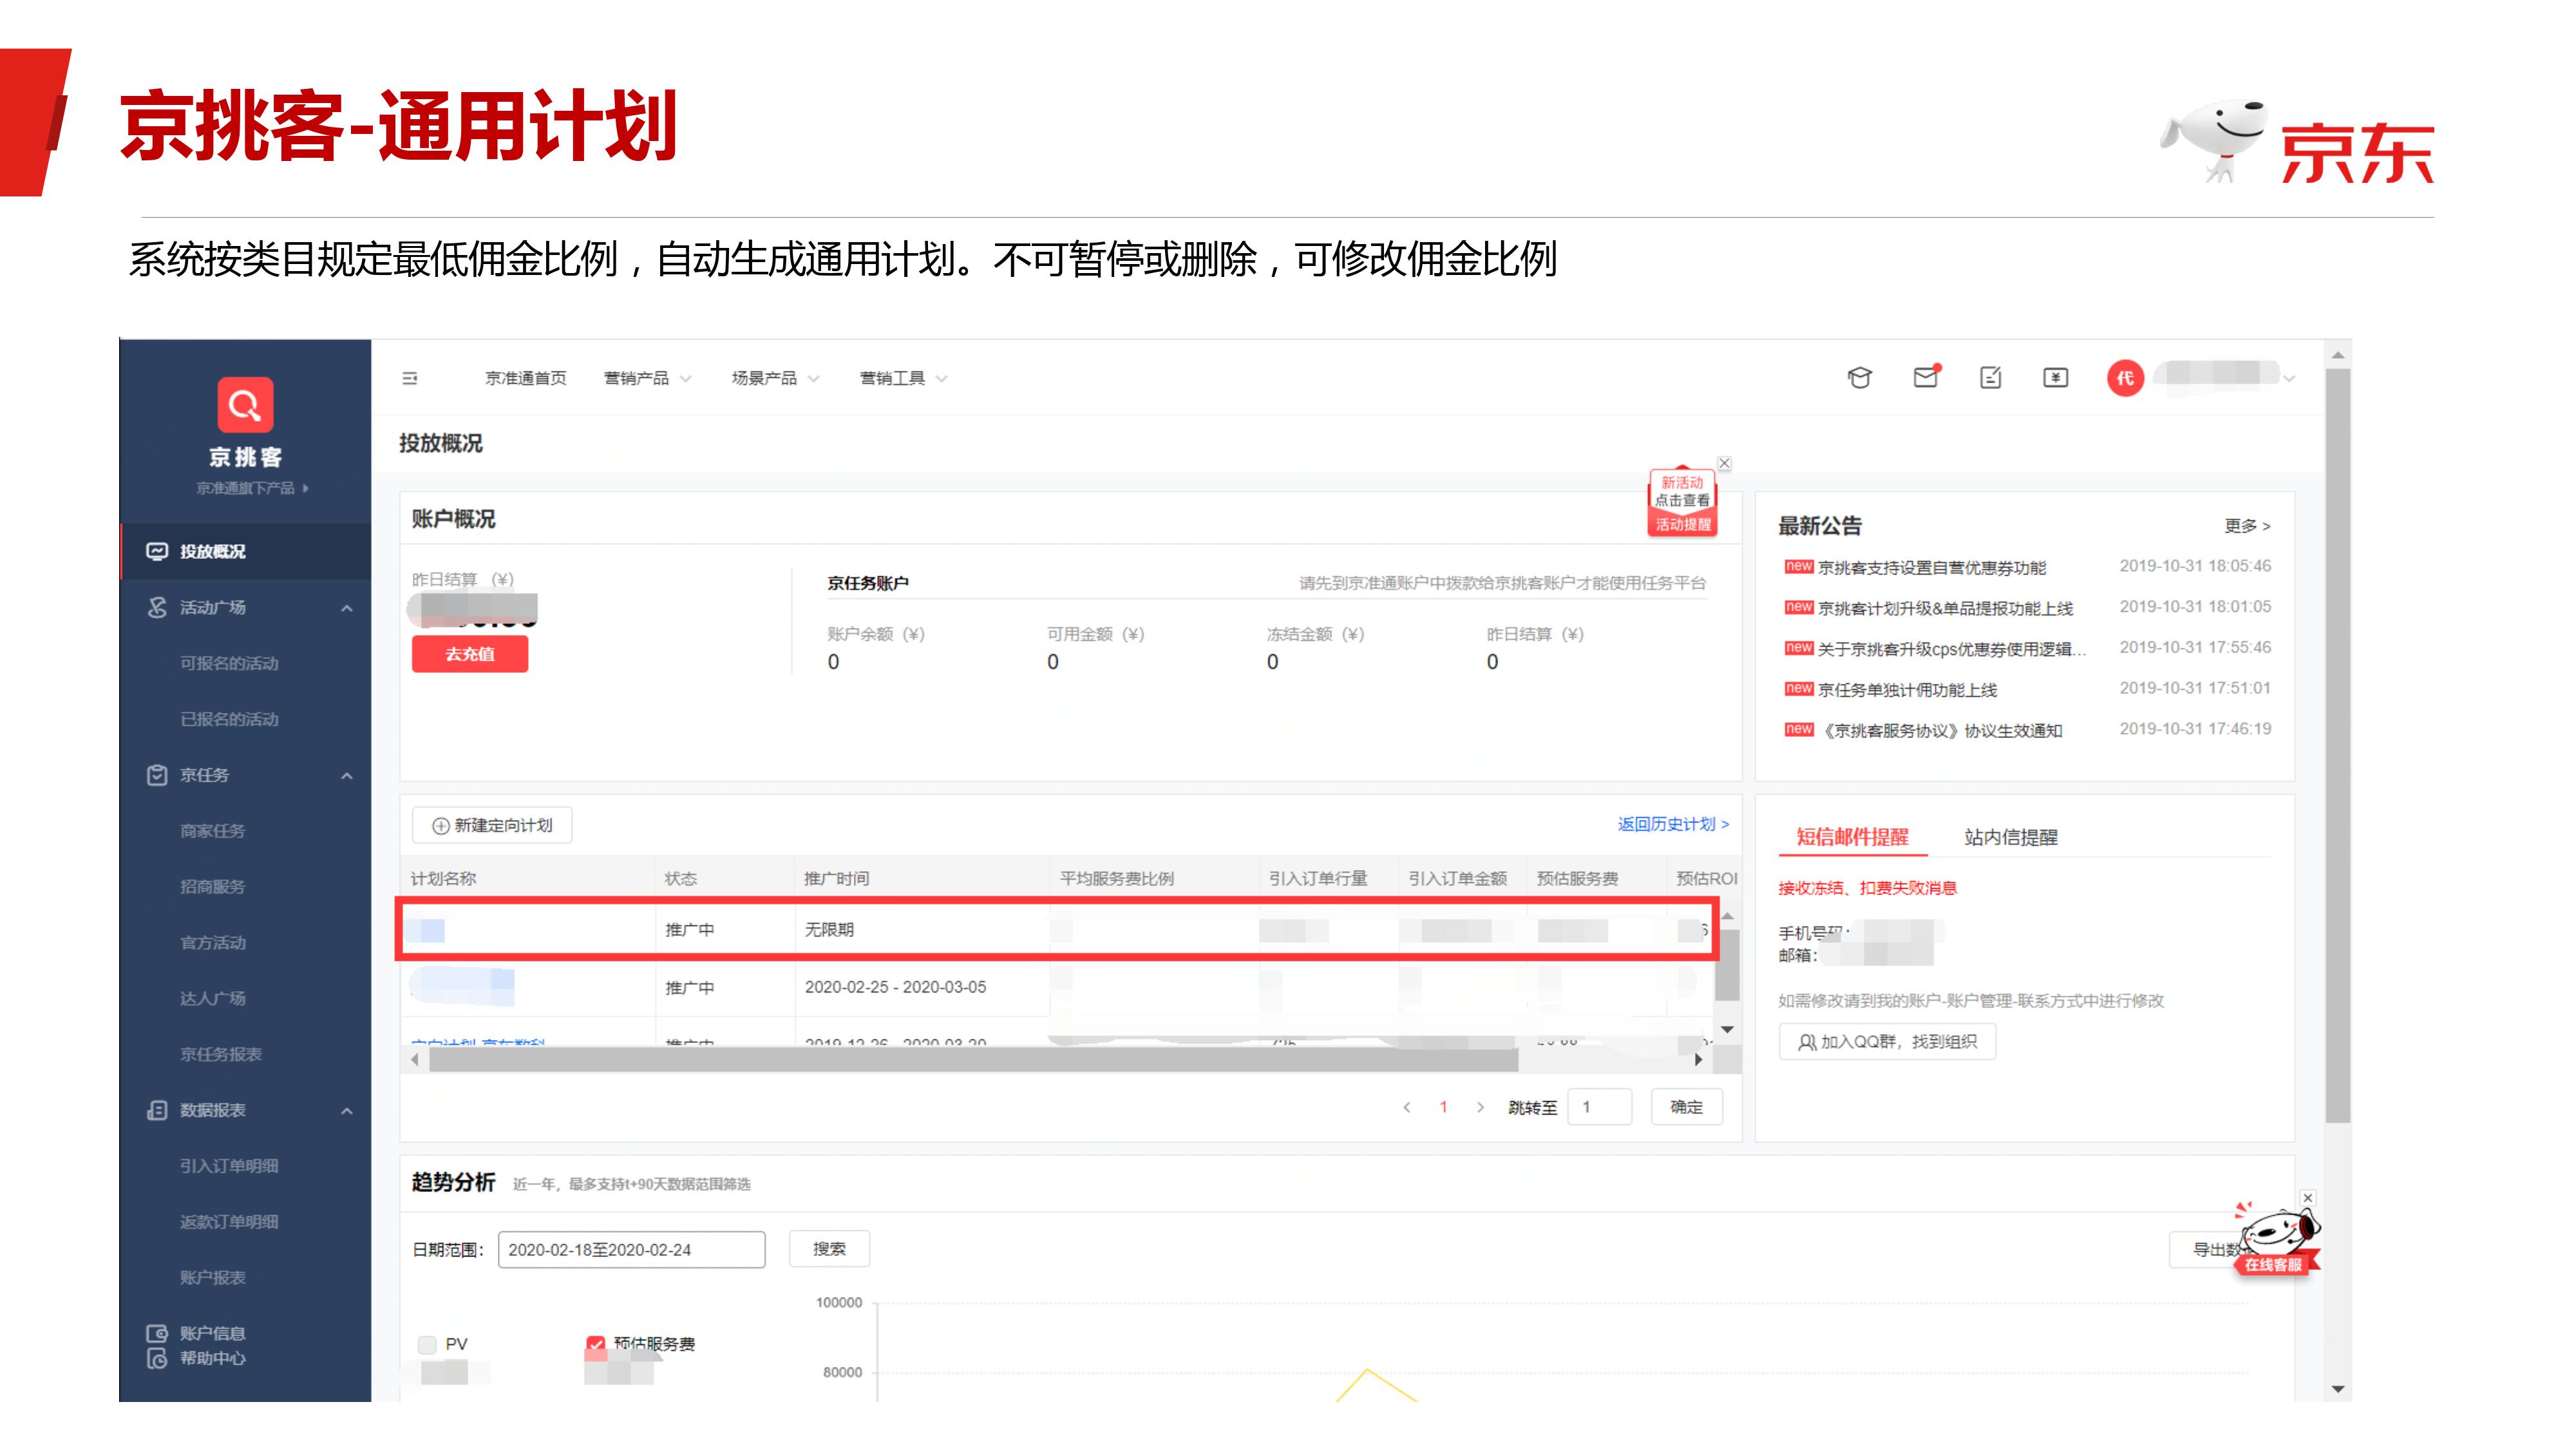Click the 搜索 button
This screenshot has width=2576, height=1449.
click(x=829, y=1249)
